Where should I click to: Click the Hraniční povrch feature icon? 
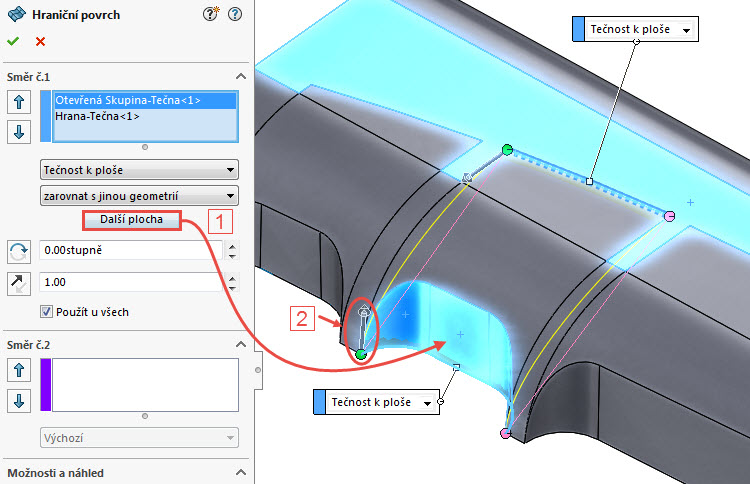(17, 14)
